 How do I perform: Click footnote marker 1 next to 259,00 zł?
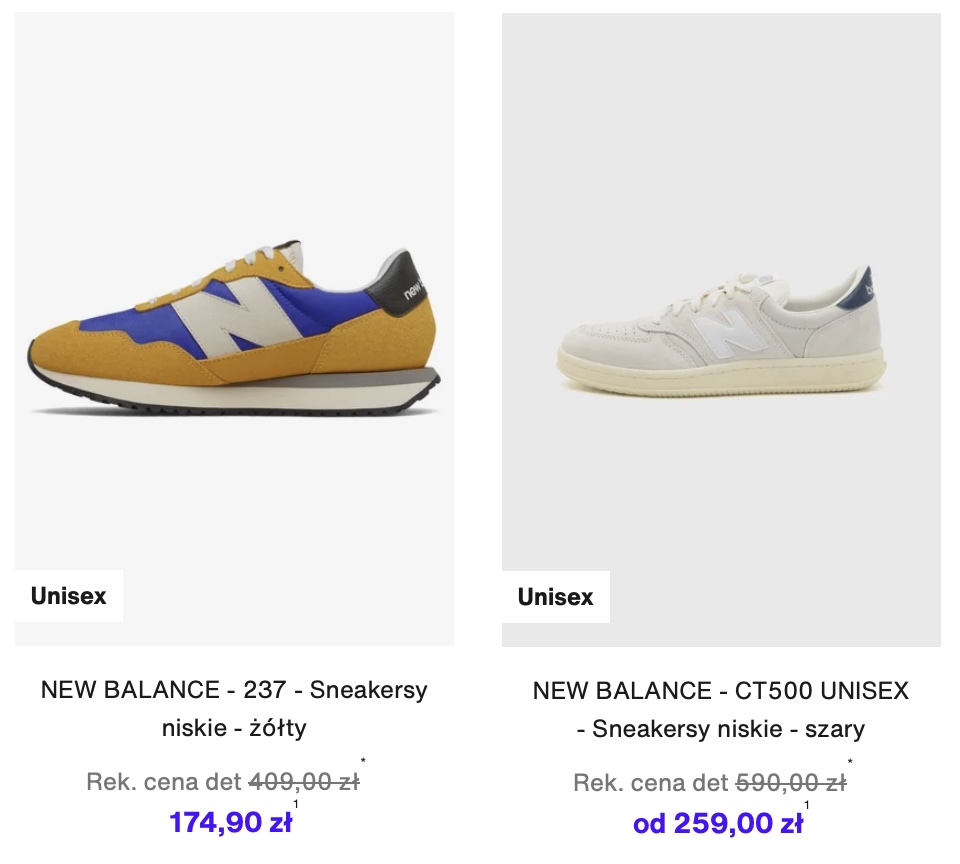(807, 805)
